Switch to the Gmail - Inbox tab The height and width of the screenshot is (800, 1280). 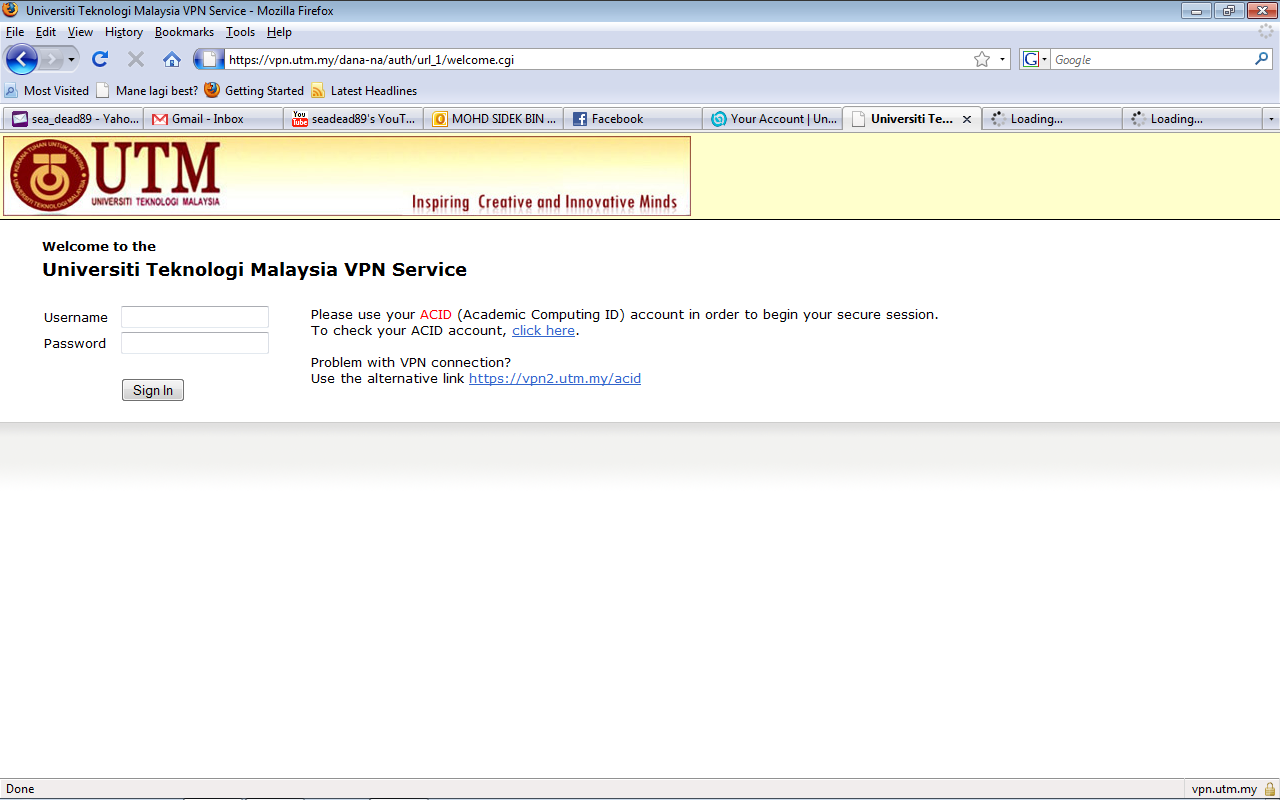[x=213, y=119]
